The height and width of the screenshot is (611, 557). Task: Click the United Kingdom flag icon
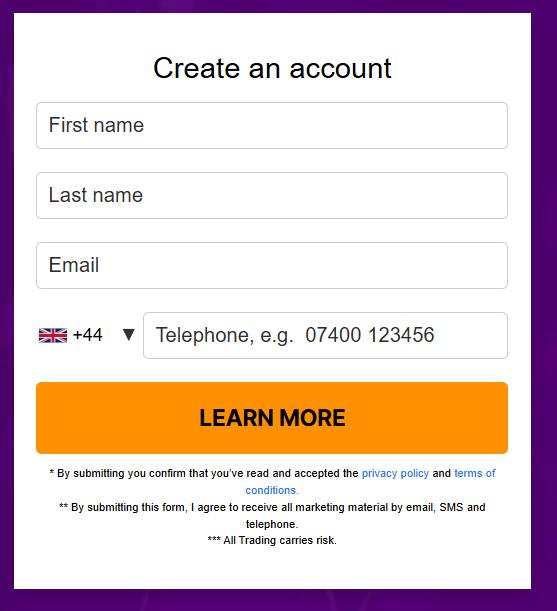click(x=53, y=335)
